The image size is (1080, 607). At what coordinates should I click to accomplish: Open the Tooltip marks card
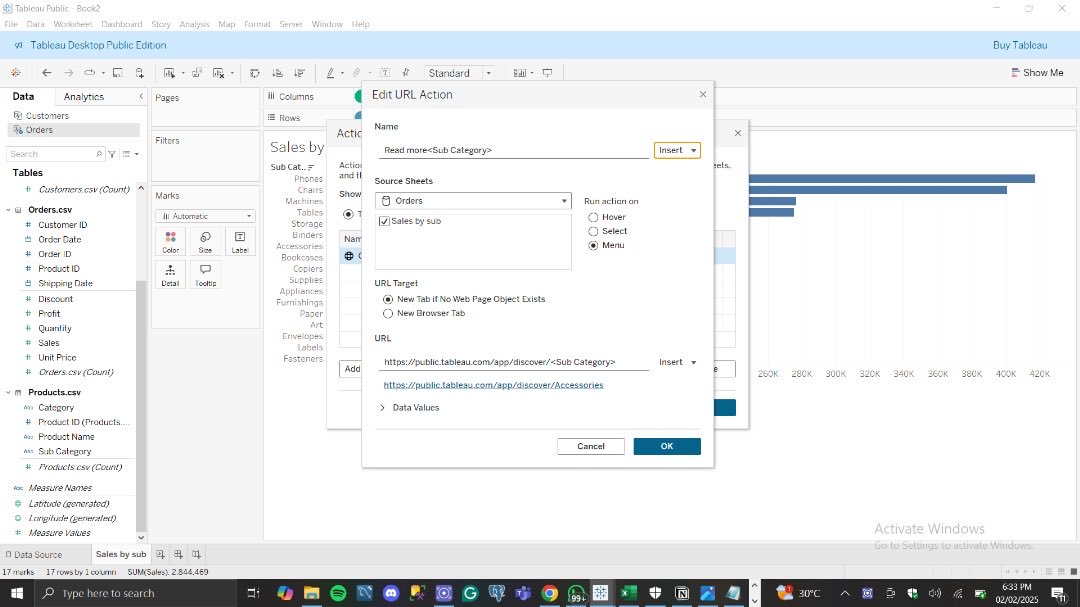pyautogui.click(x=205, y=275)
